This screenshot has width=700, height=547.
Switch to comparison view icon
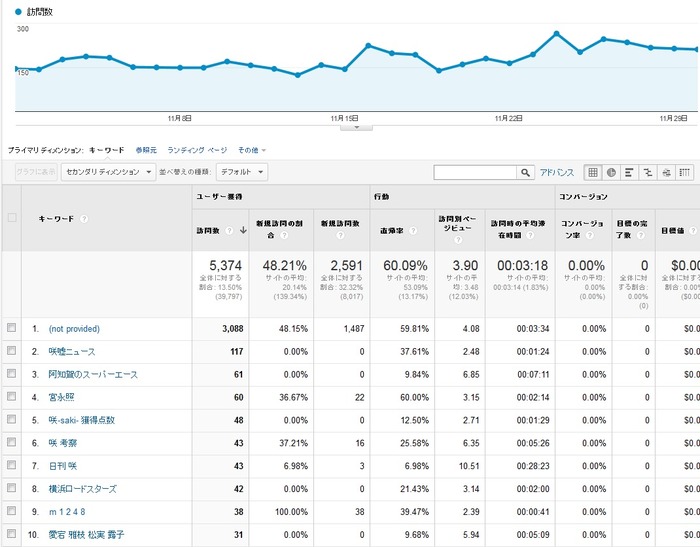click(648, 172)
